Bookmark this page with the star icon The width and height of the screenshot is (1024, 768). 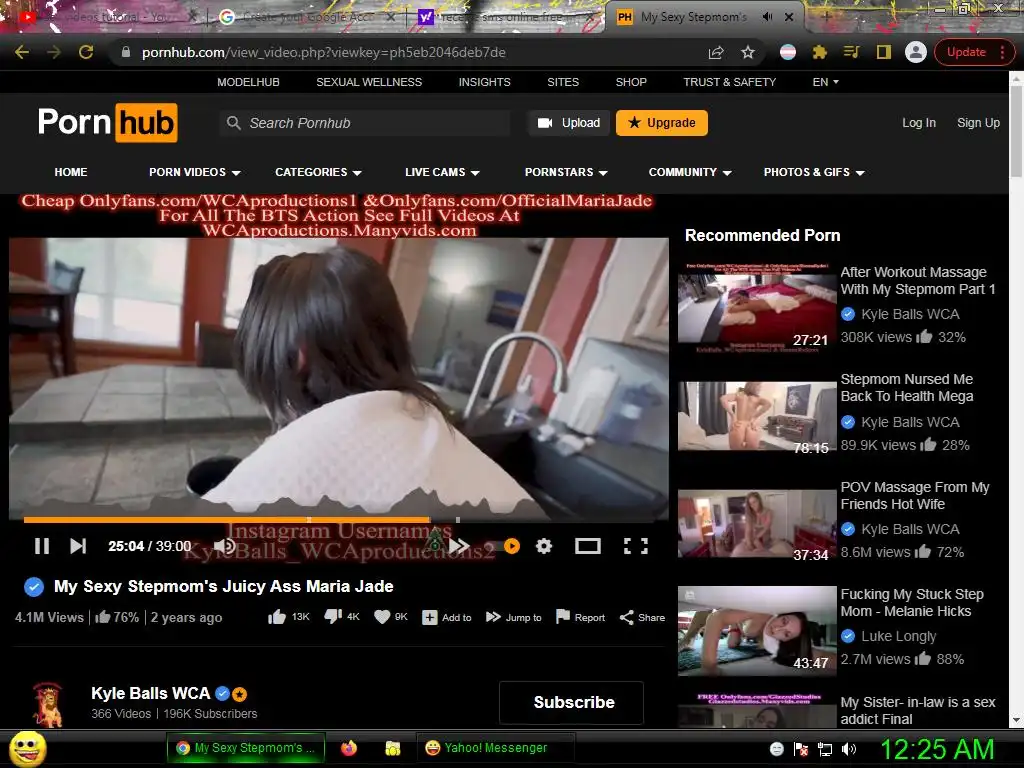pyautogui.click(x=748, y=52)
